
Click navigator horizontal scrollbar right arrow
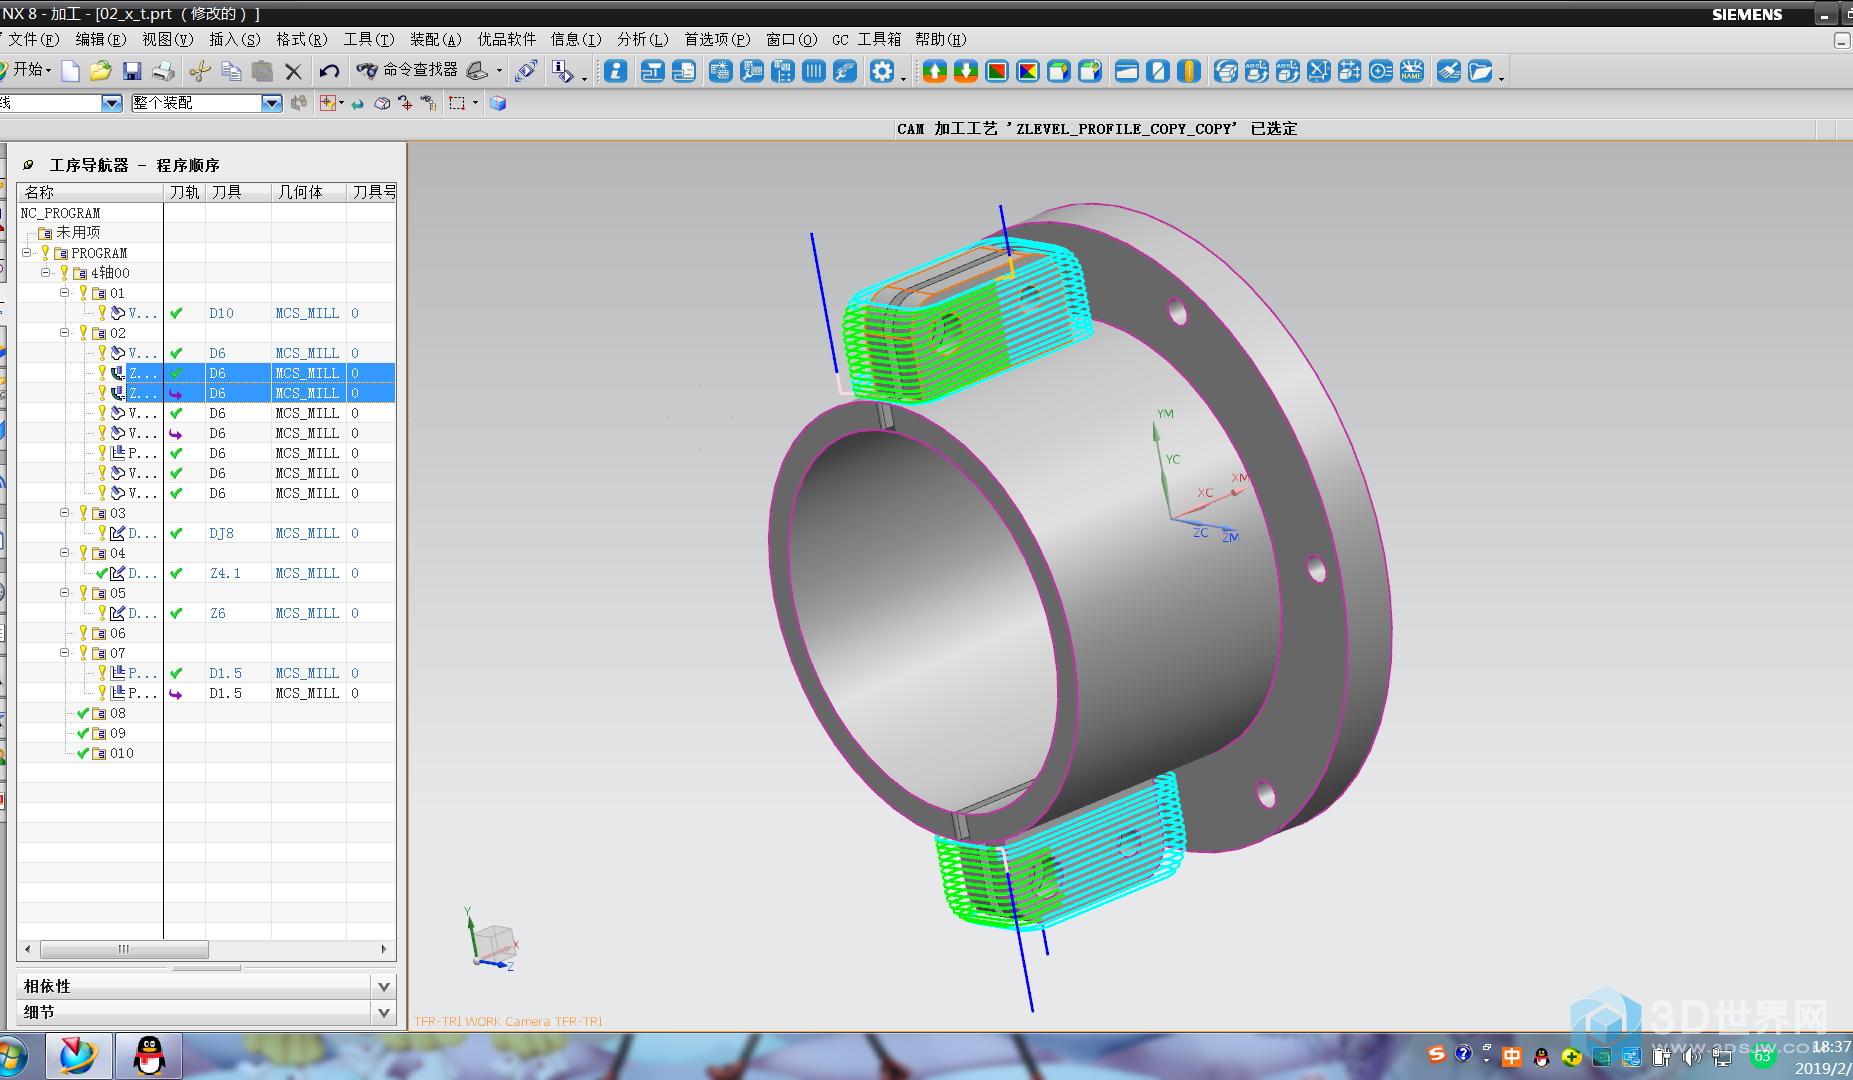coord(384,949)
